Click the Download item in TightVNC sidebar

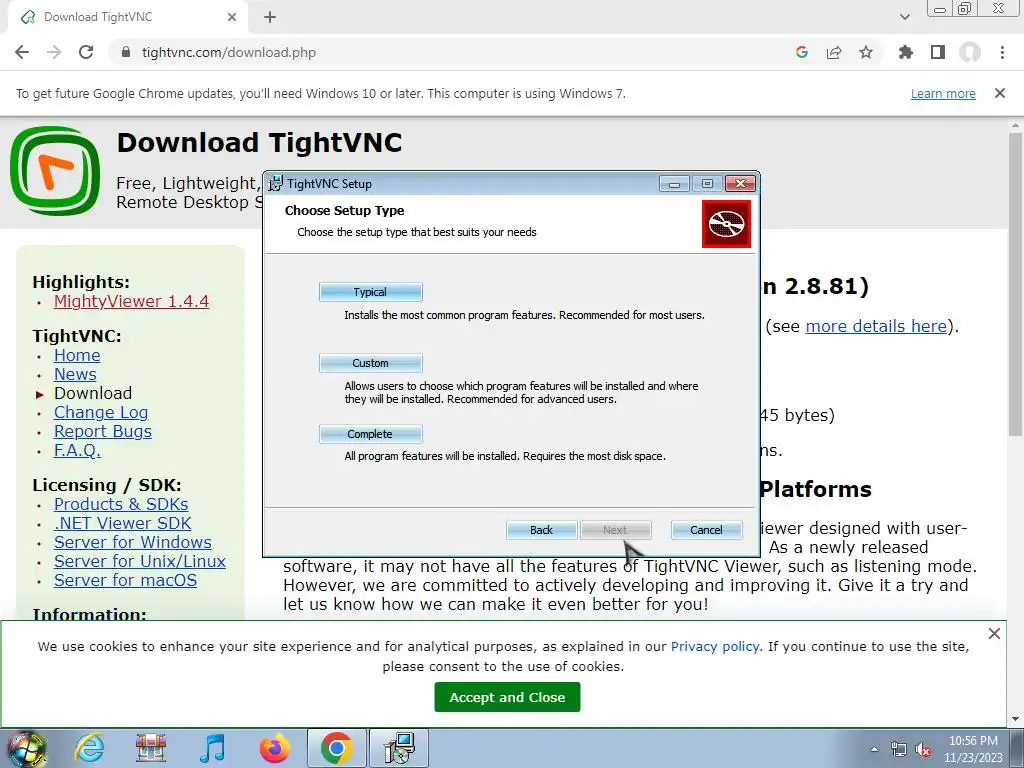[x=93, y=394]
